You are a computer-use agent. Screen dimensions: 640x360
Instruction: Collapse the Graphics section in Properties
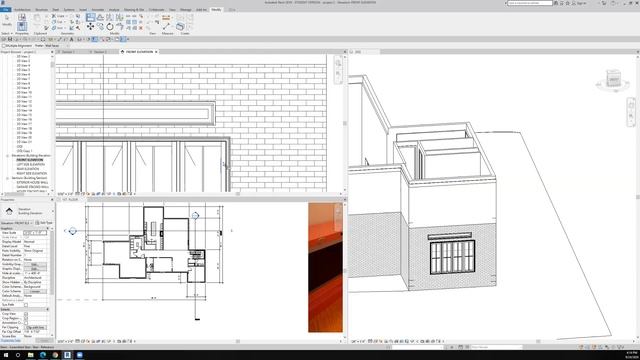tap(48, 228)
